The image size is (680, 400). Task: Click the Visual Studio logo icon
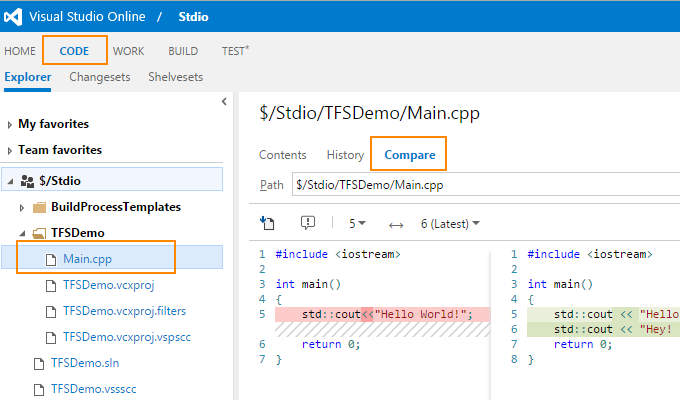13,17
